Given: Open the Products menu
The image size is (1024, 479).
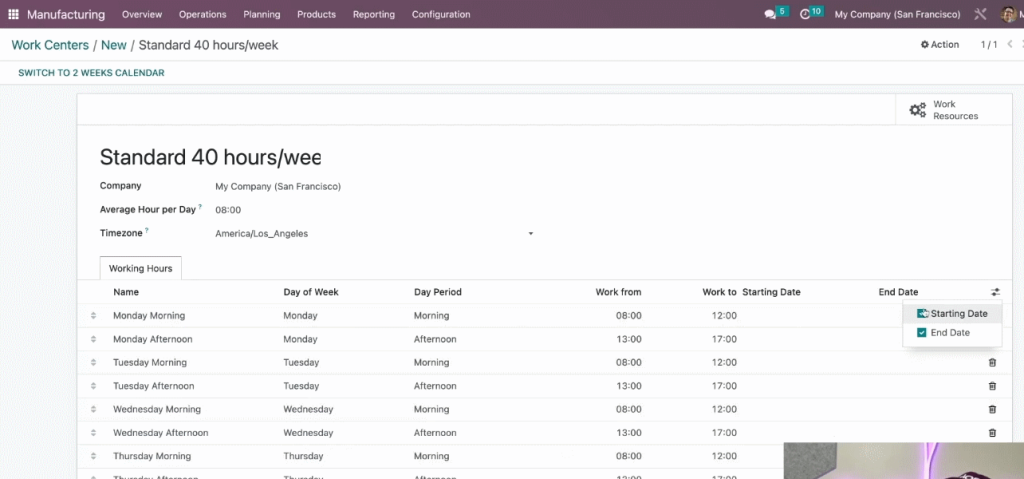Looking at the screenshot, I should click(x=316, y=14).
